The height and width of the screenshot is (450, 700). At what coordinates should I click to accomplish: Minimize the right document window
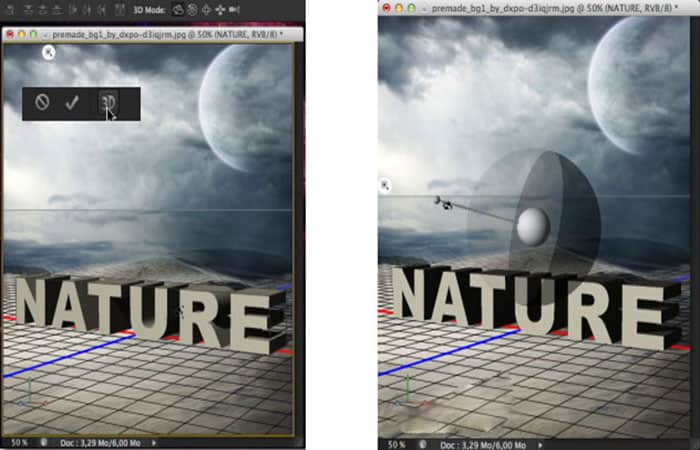399,8
